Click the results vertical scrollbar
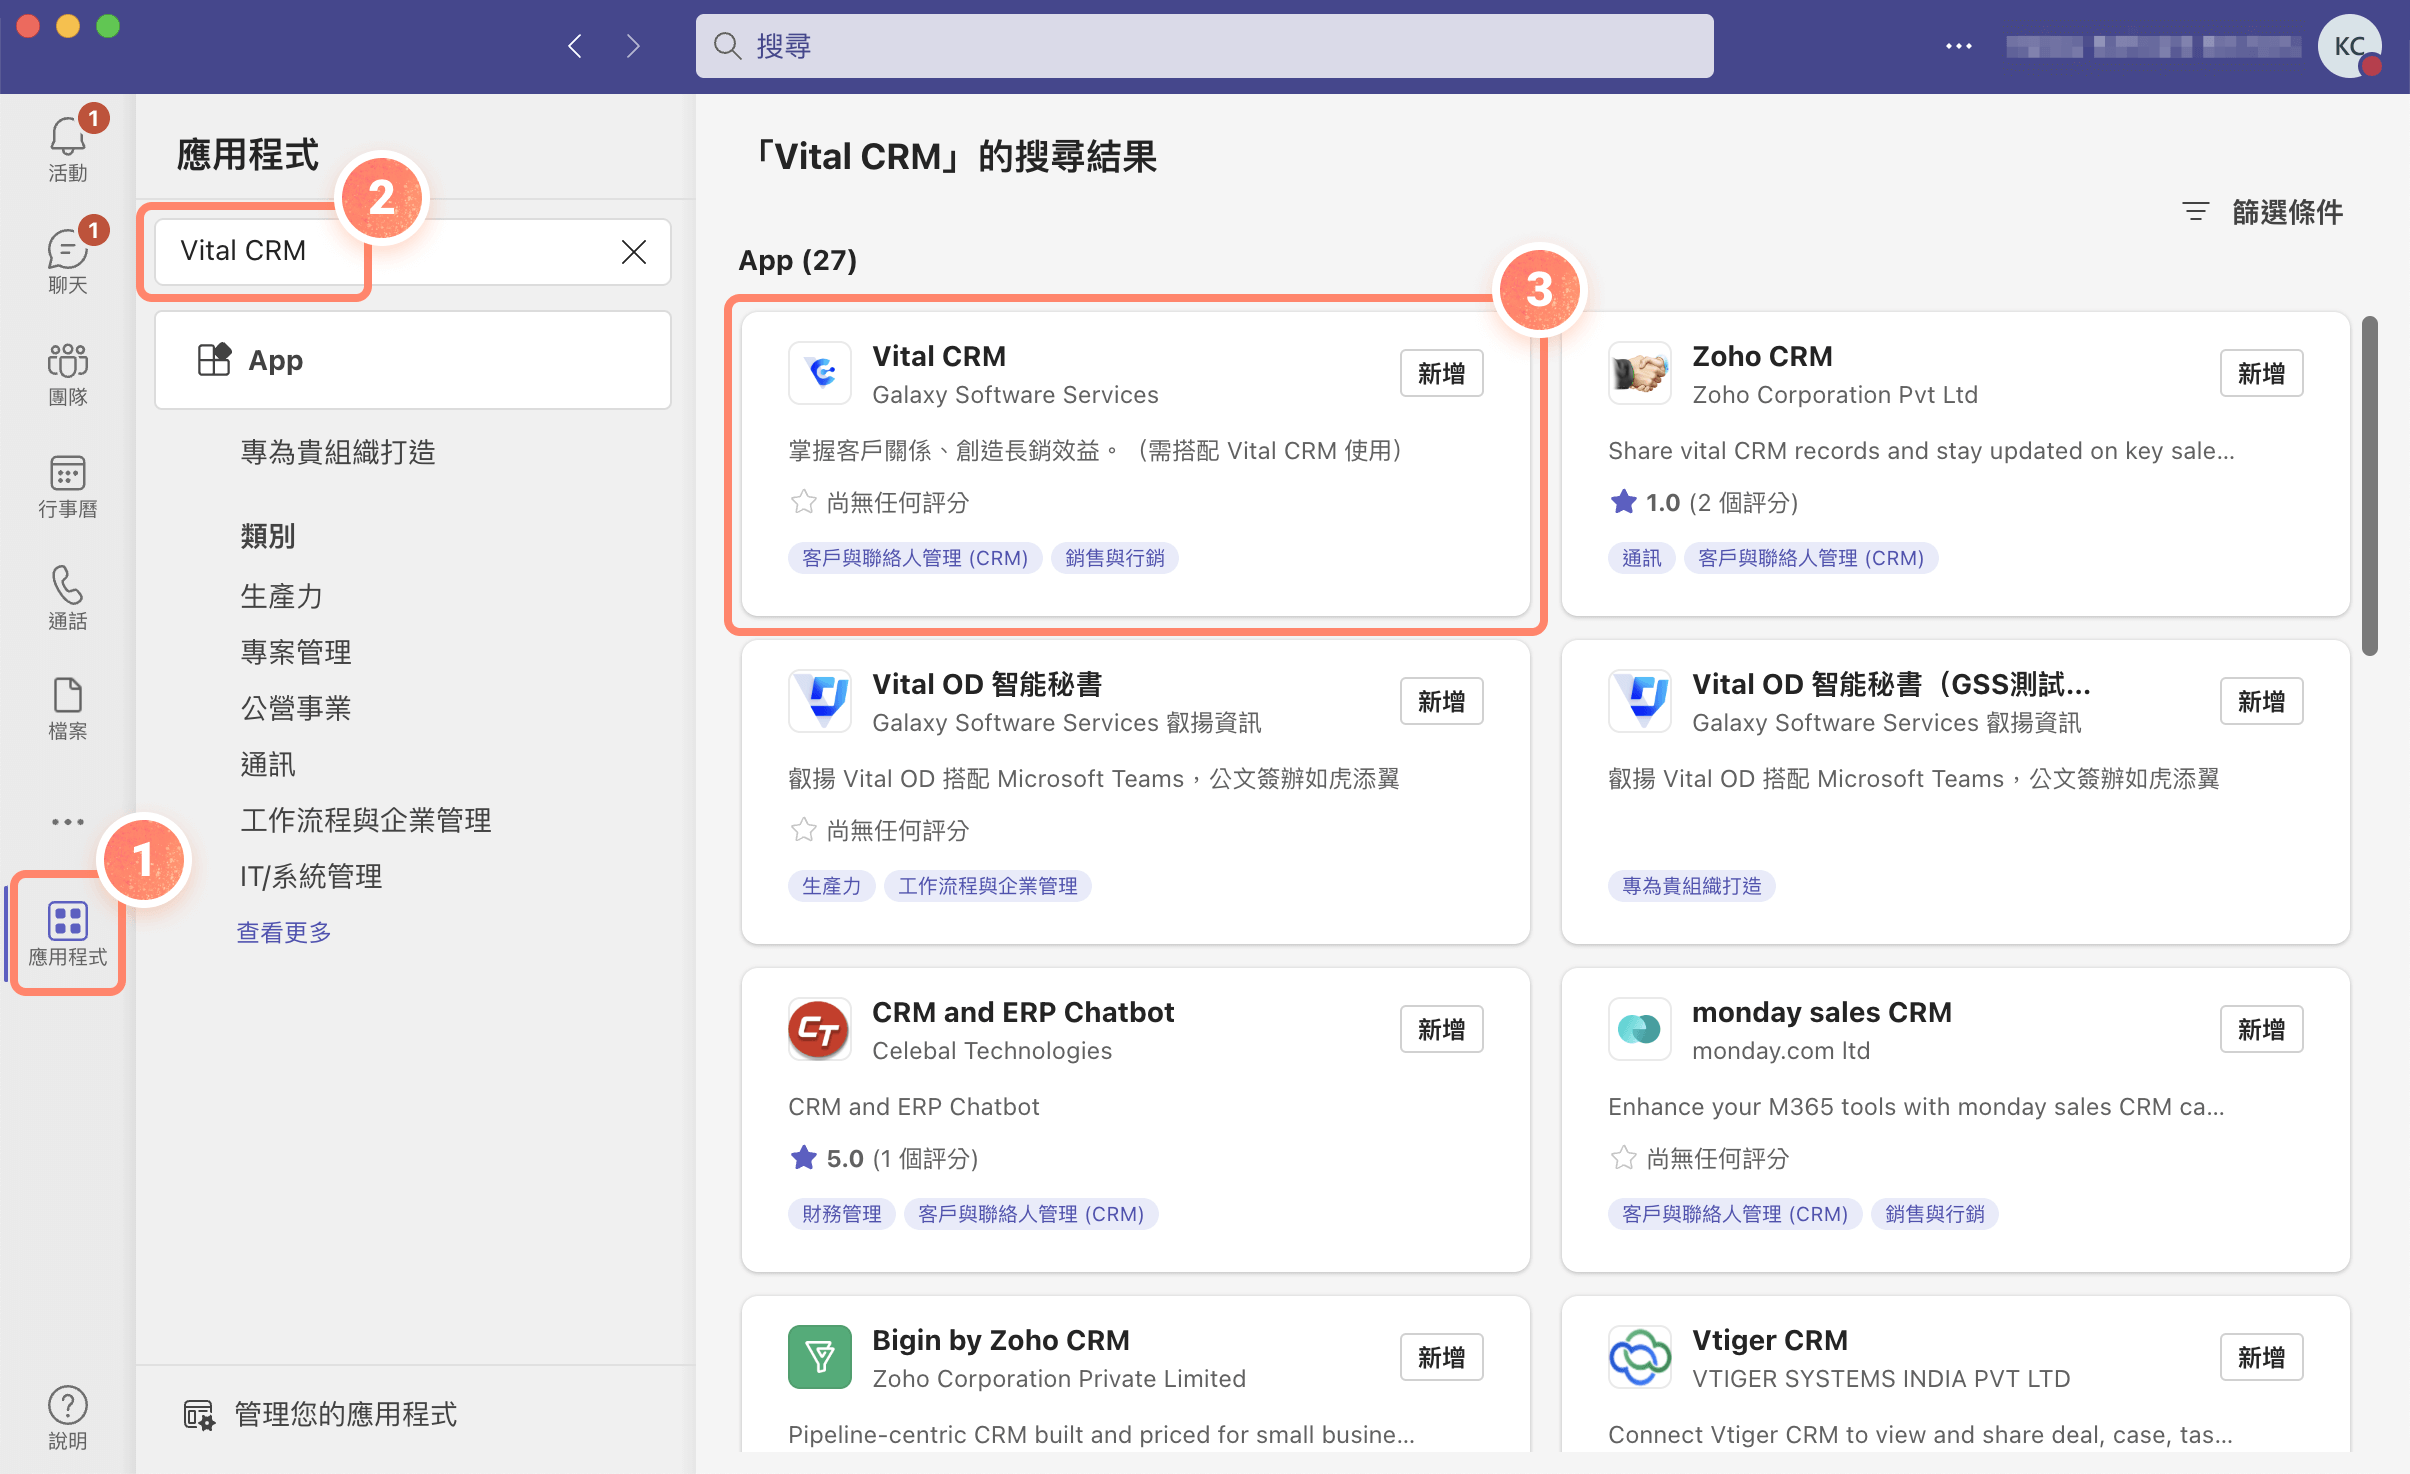Screen dimensions: 2410x1474 coord(2369,486)
